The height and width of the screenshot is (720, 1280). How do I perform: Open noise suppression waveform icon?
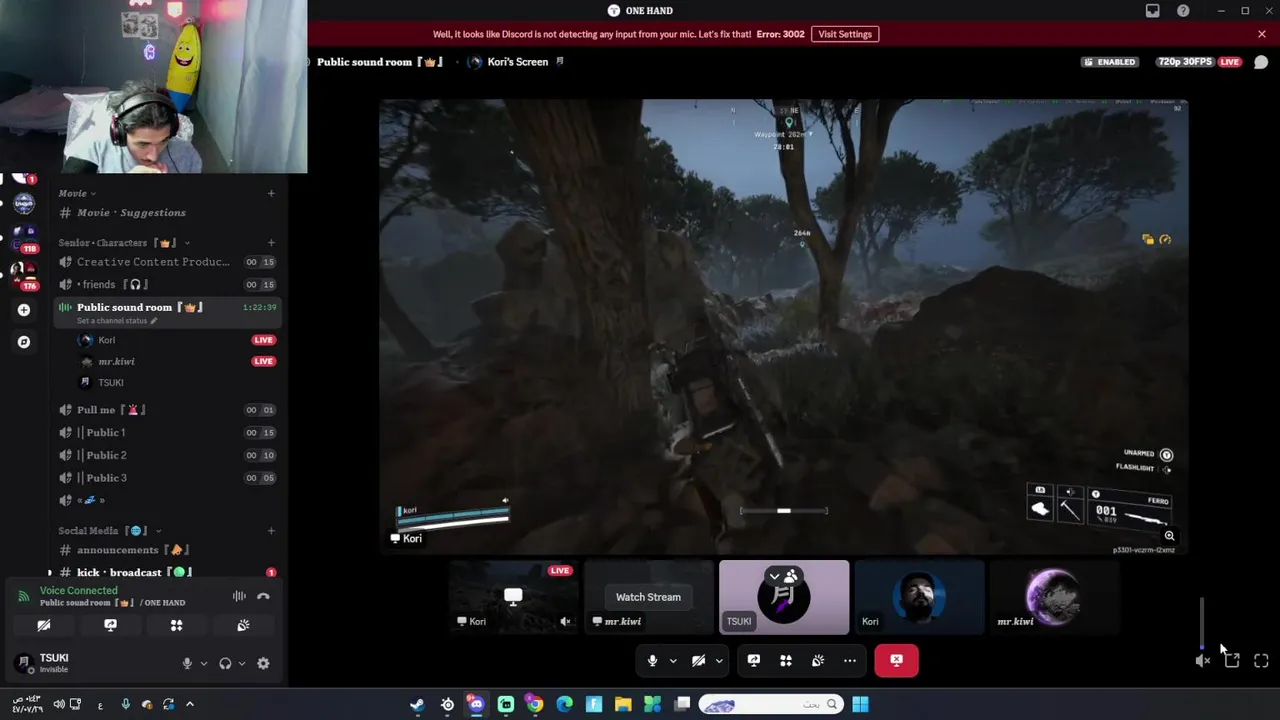coord(239,596)
